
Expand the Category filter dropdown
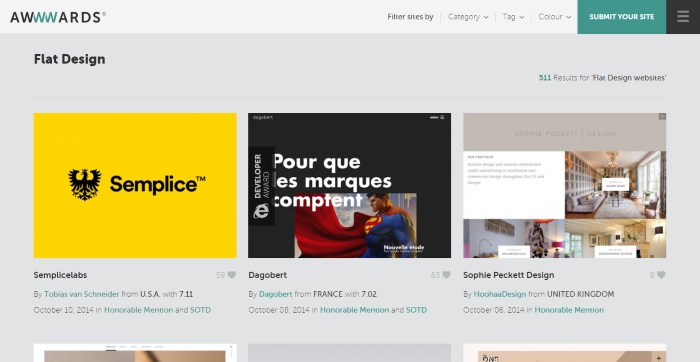[x=468, y=17]
